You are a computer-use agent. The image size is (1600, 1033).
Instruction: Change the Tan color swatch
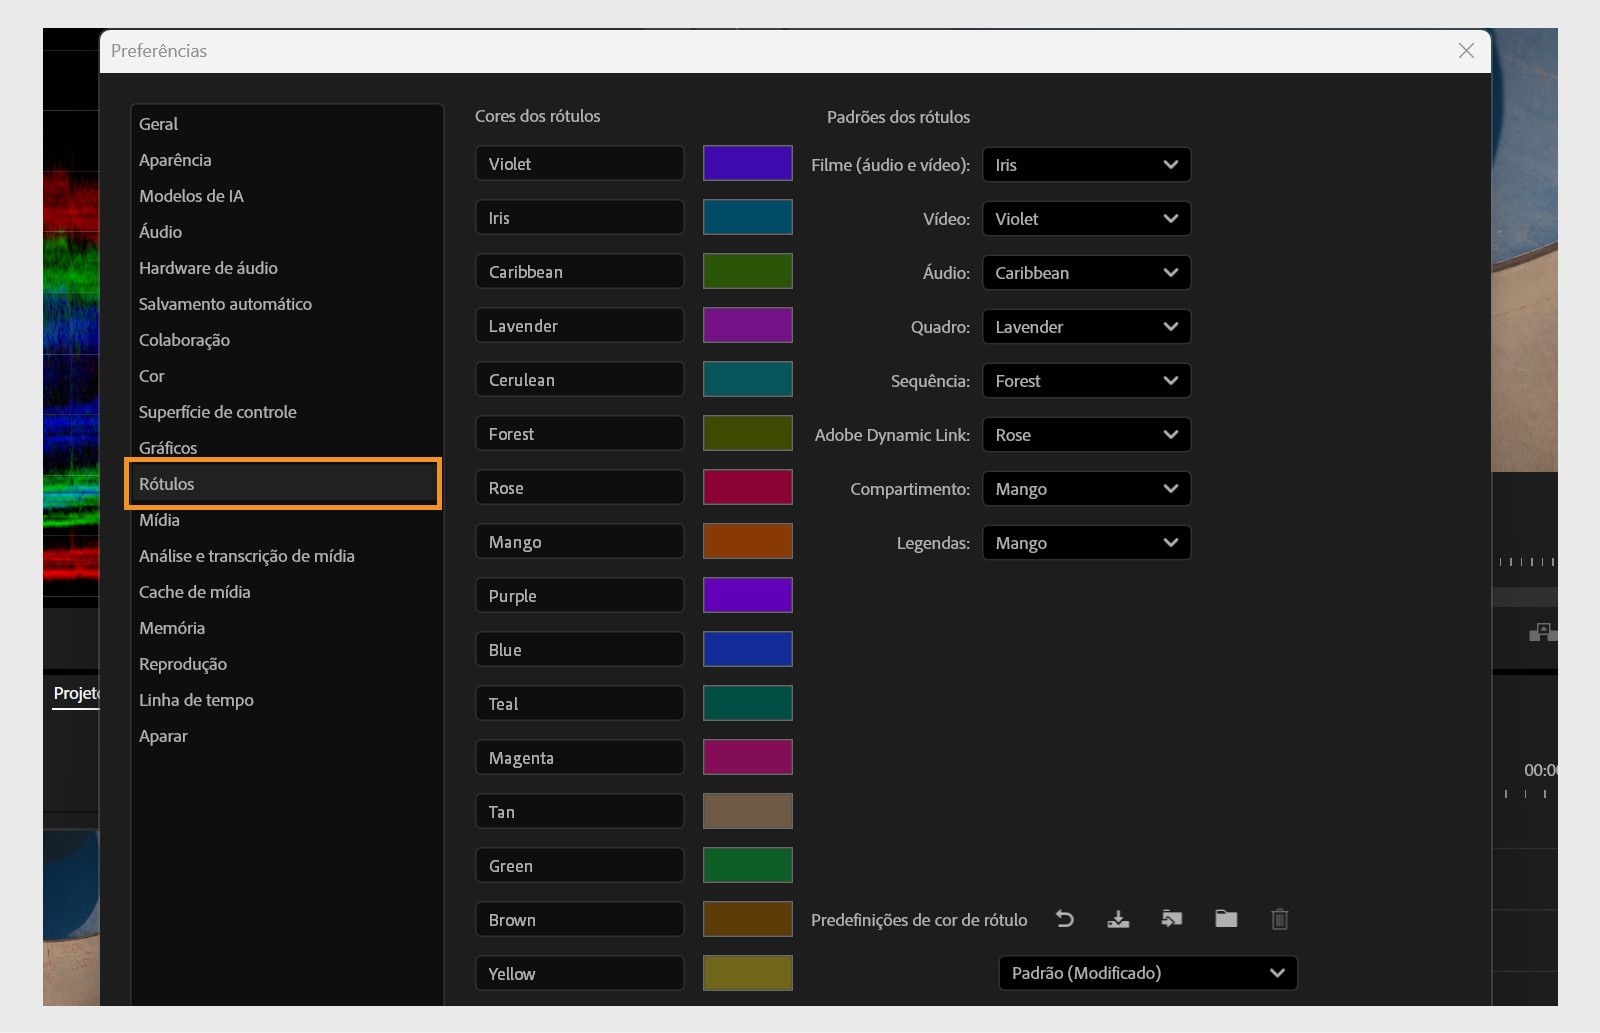[748, 811]
